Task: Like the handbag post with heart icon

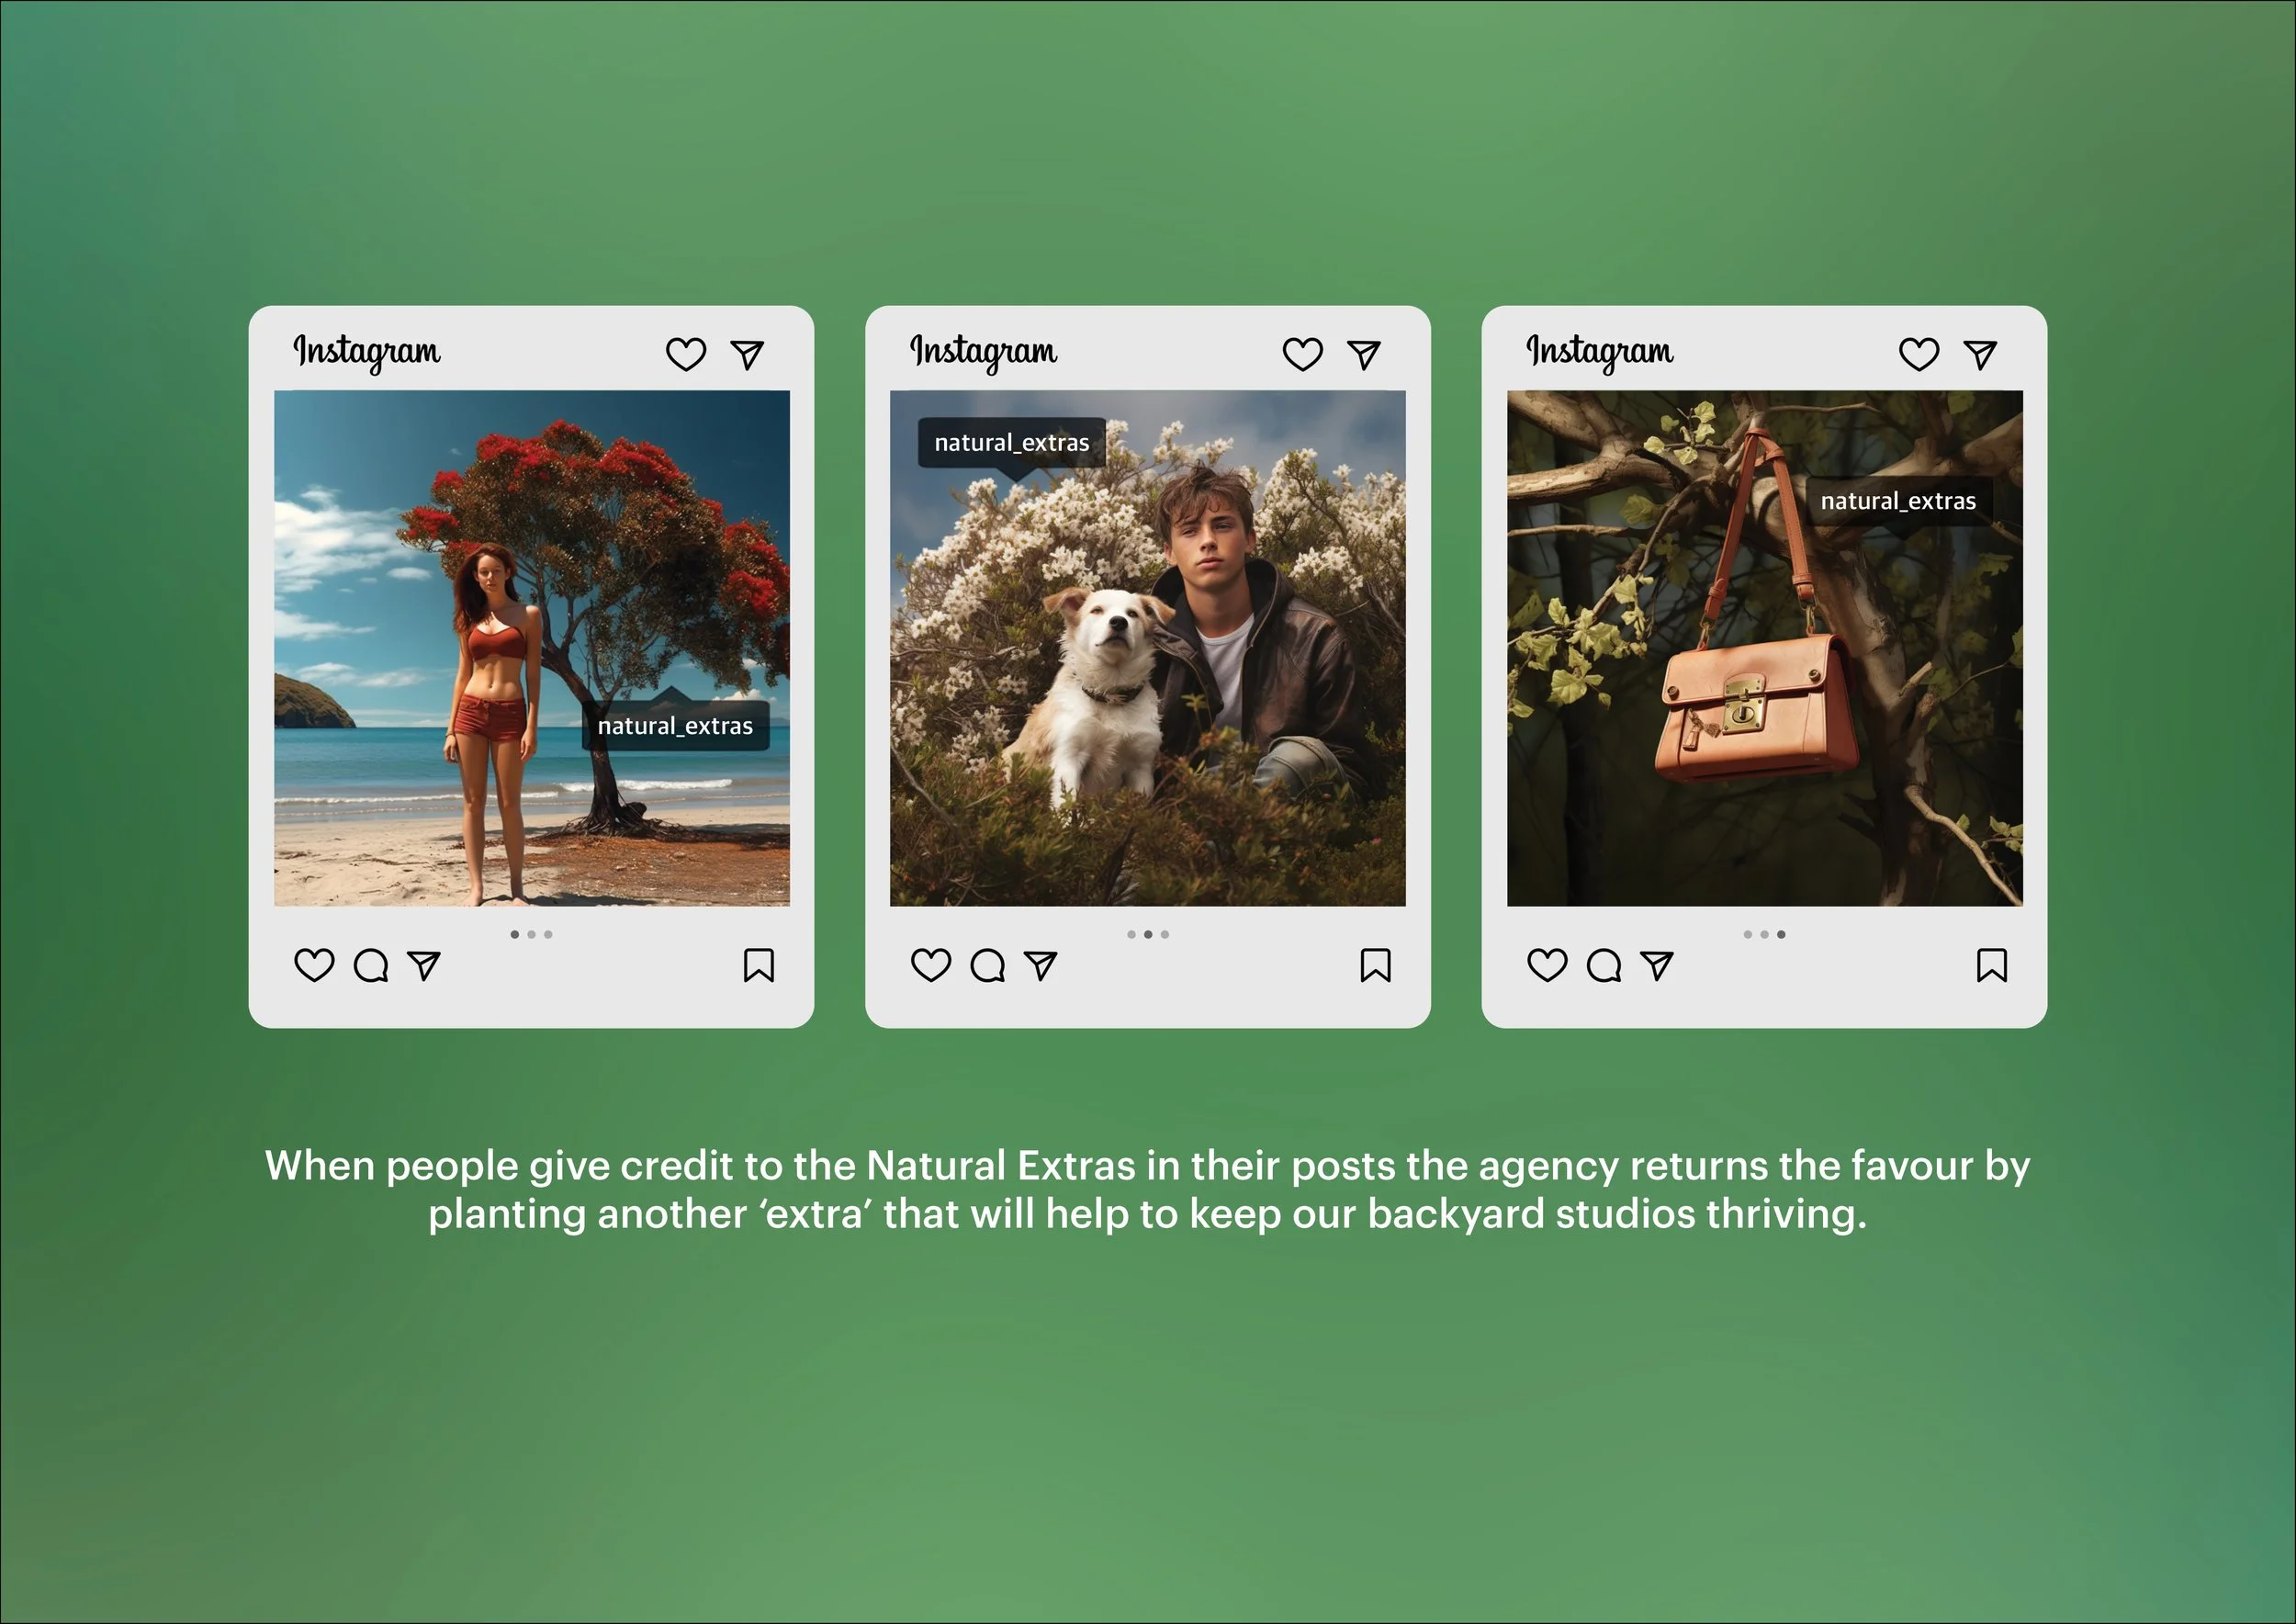Action: point(1547,965)
